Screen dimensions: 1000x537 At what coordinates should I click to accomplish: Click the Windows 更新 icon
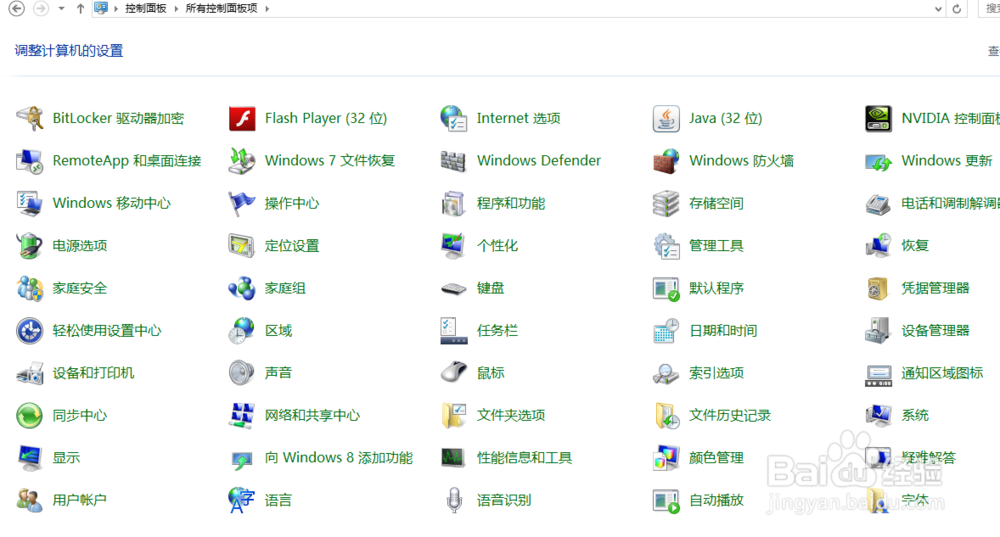pyautogui.click(x=878, y=161)
